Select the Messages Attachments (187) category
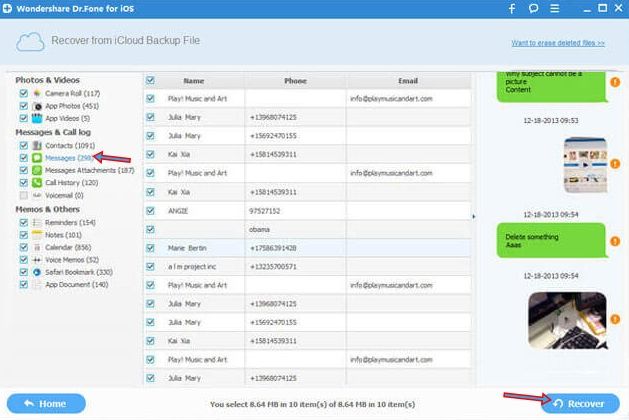Screen dimensions: 629x420 click(x=89, y=170)
